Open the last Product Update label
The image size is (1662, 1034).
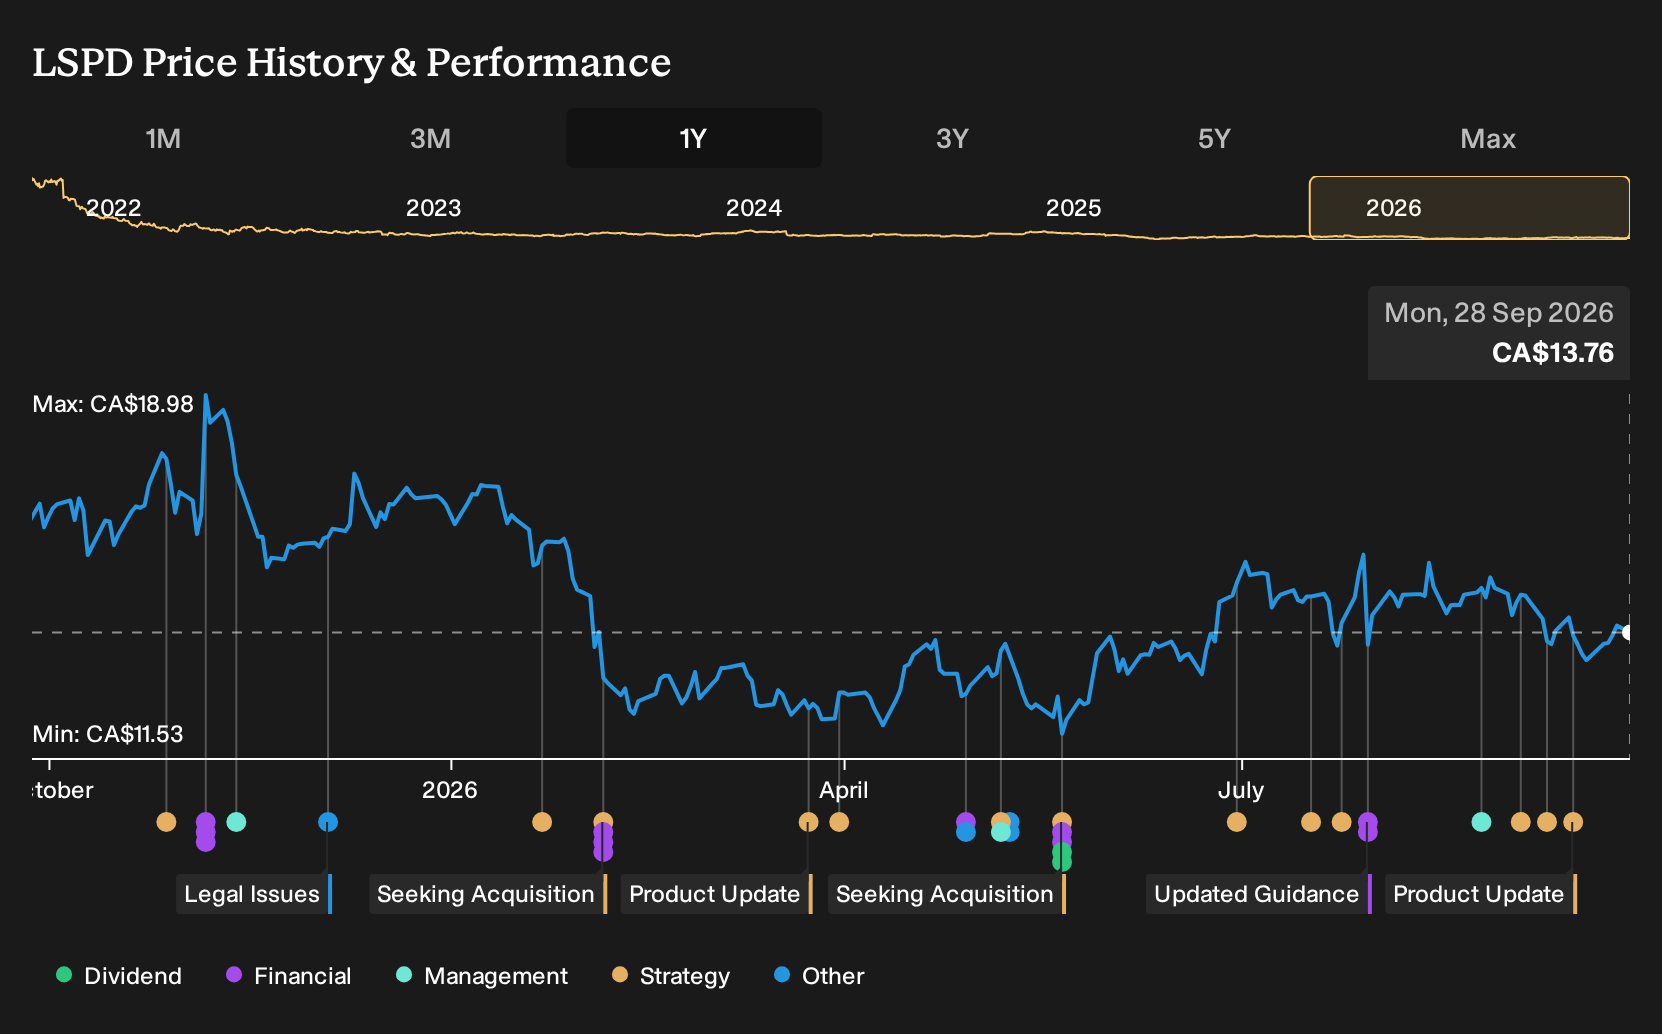(1479, 894)
